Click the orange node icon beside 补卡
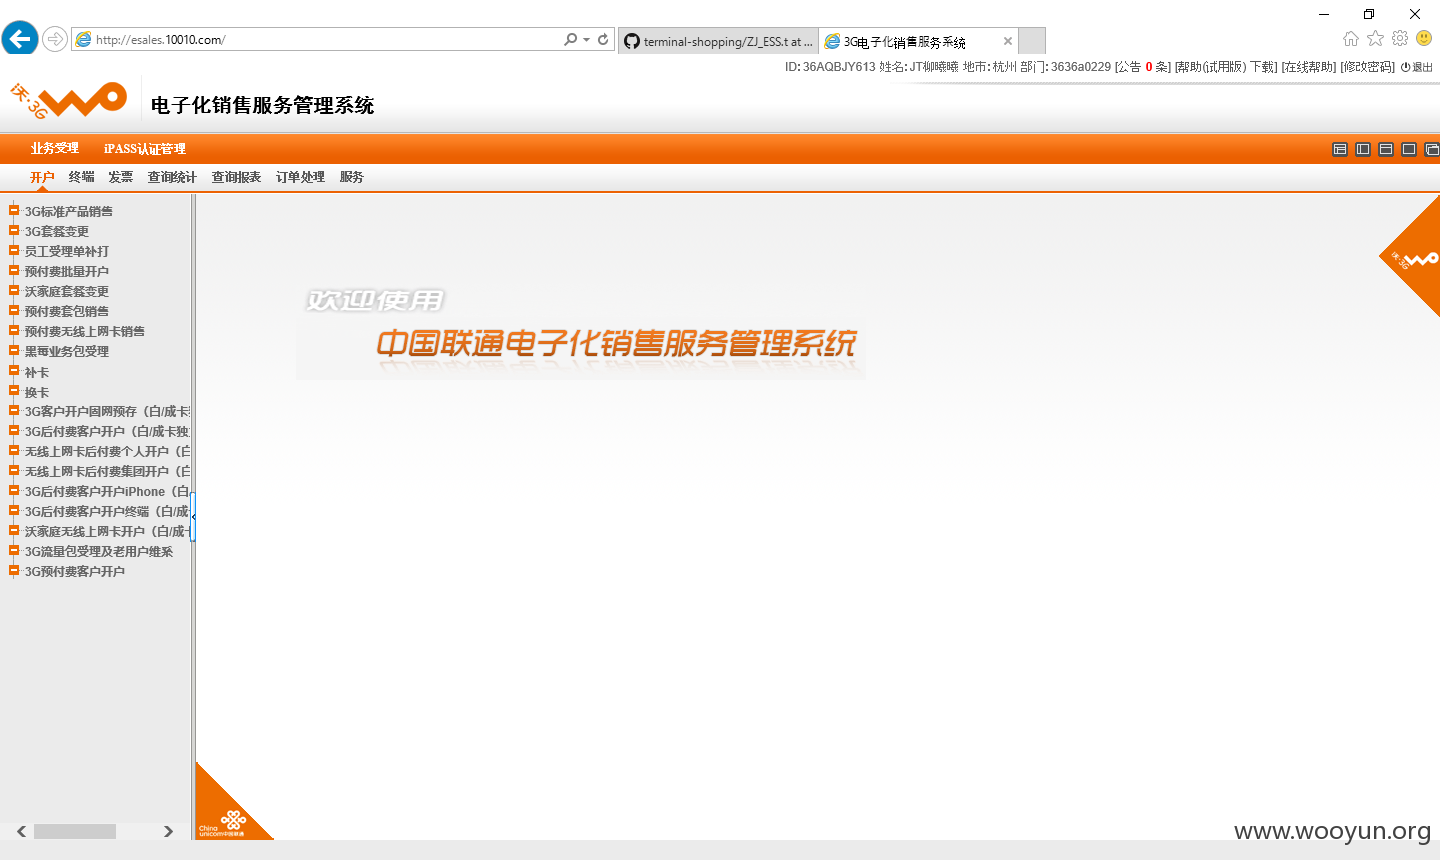This screenshot has width=1440, height=860. pyautogui.click(x=14, y=371)
